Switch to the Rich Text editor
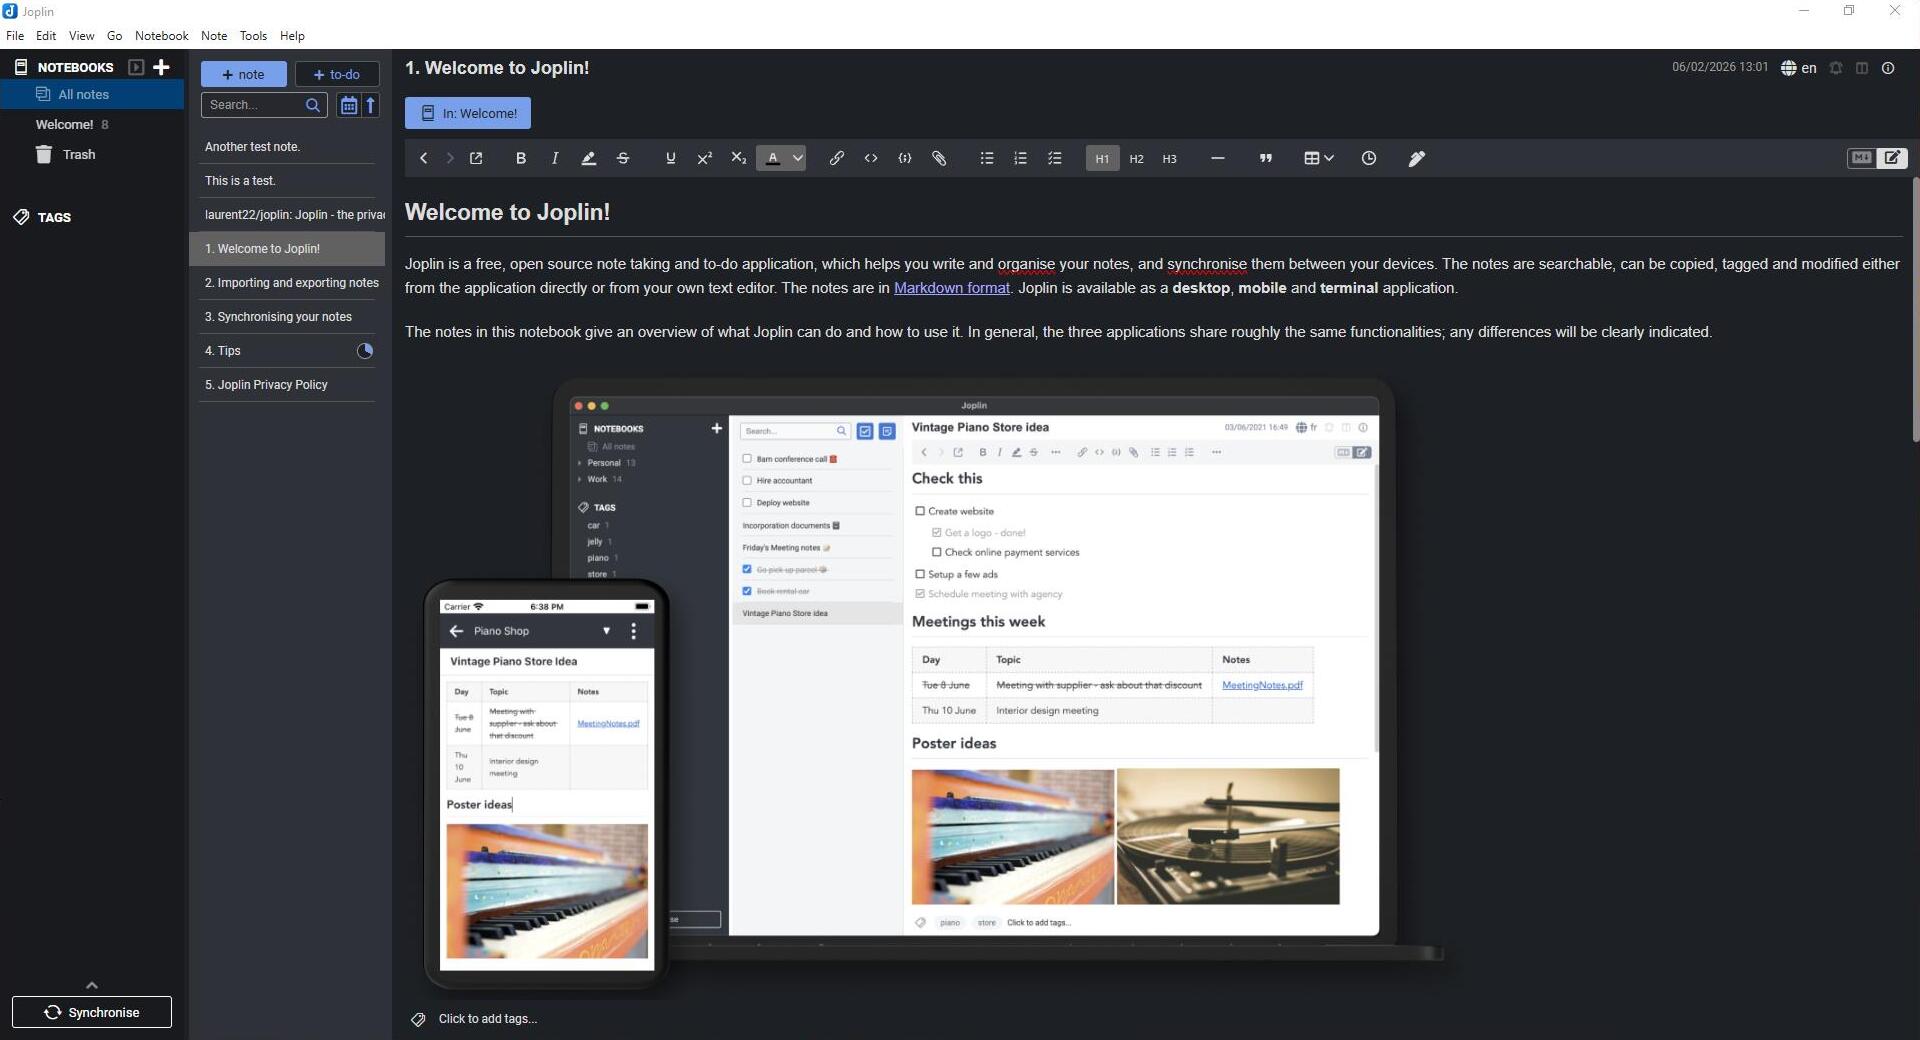This screenshot has height=1040, width=1920. (x=1892, y=158)
